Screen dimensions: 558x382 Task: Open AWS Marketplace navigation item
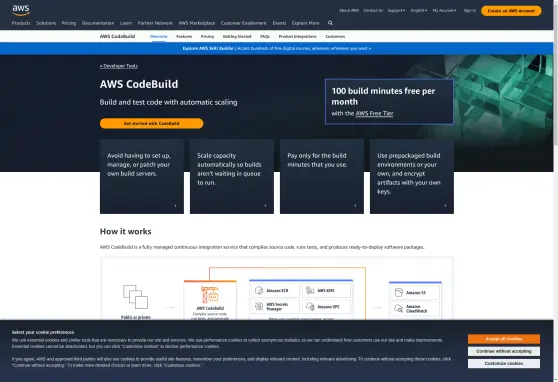[x=197, y=23]
